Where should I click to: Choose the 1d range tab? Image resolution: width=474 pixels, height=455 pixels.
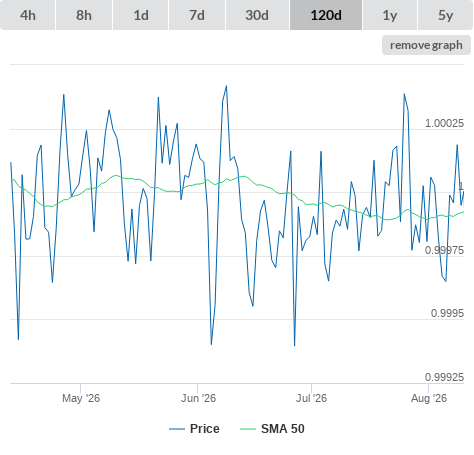(x=141, y=15)
